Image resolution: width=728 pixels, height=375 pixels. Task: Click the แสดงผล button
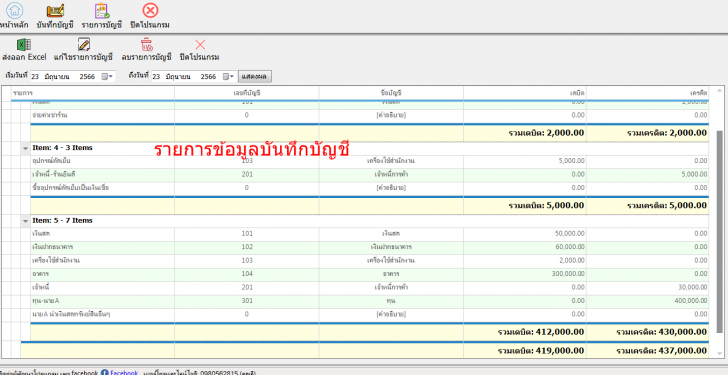pyautogui.click(x=255, y=77)
